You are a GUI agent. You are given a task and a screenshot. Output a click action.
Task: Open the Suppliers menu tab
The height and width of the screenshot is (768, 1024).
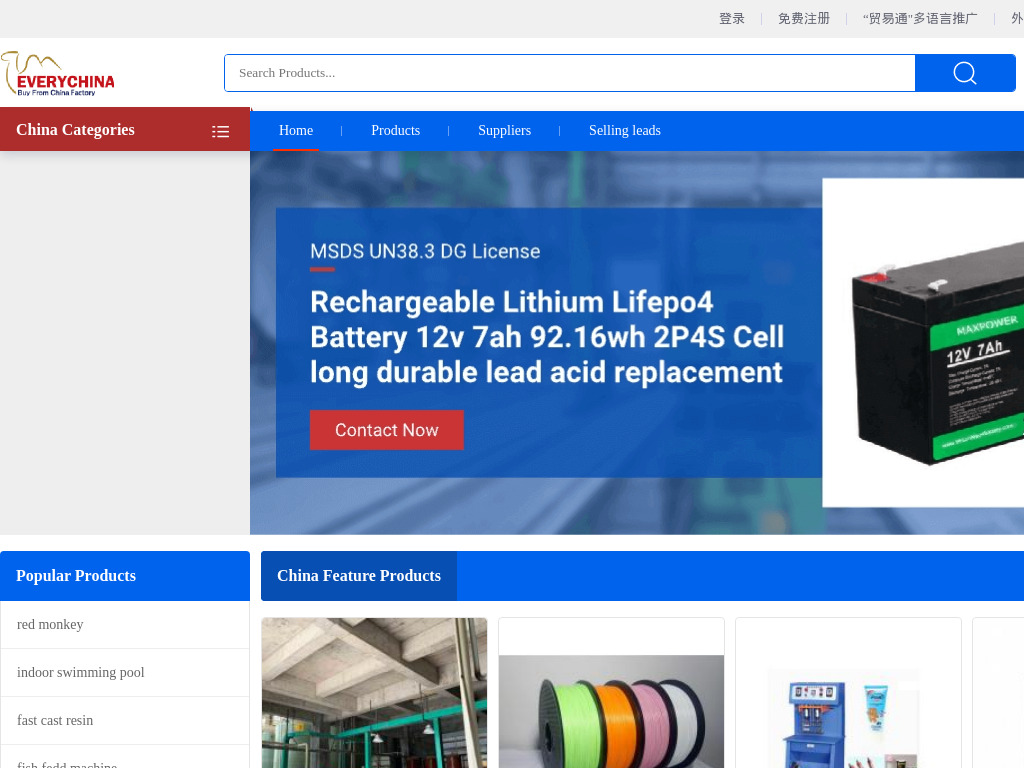[504, 131]
